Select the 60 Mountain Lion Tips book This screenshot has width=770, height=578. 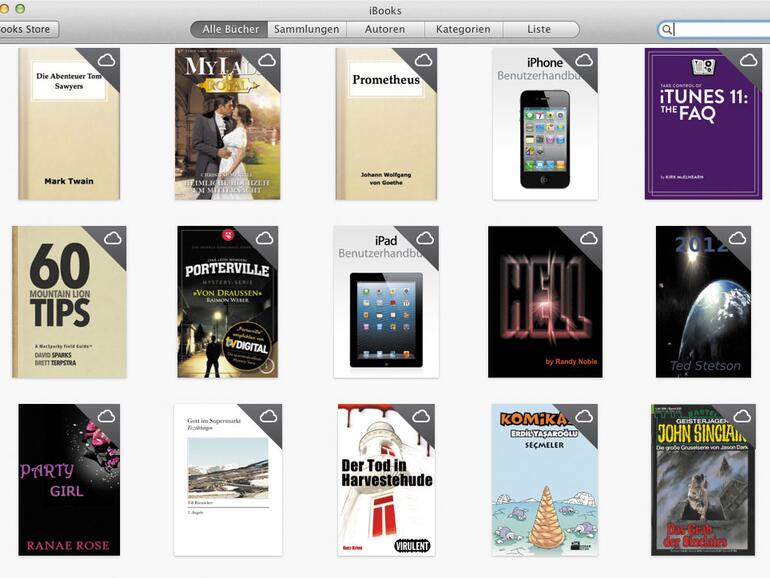(x=69, y=302)
